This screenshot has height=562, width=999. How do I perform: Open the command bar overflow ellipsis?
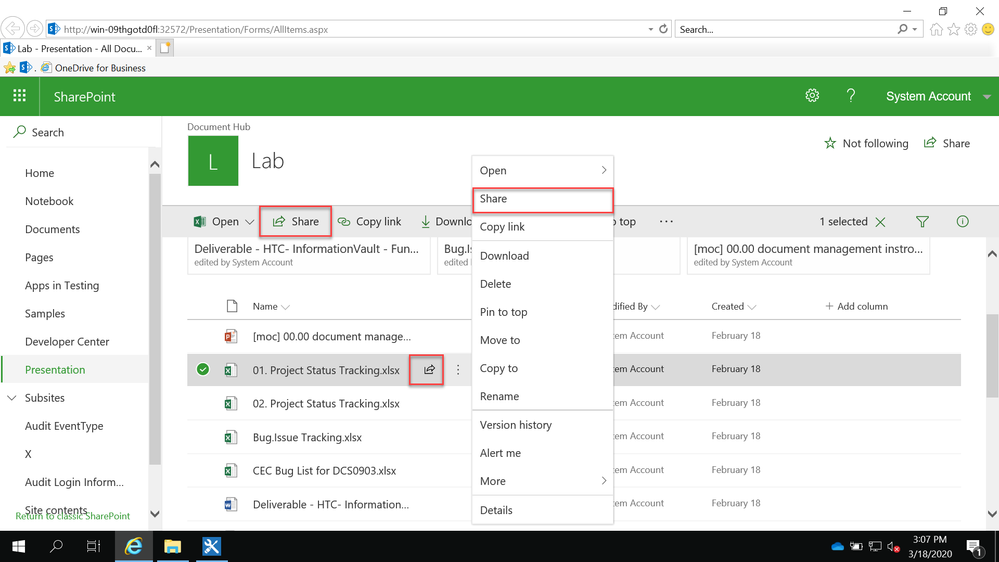666,221
